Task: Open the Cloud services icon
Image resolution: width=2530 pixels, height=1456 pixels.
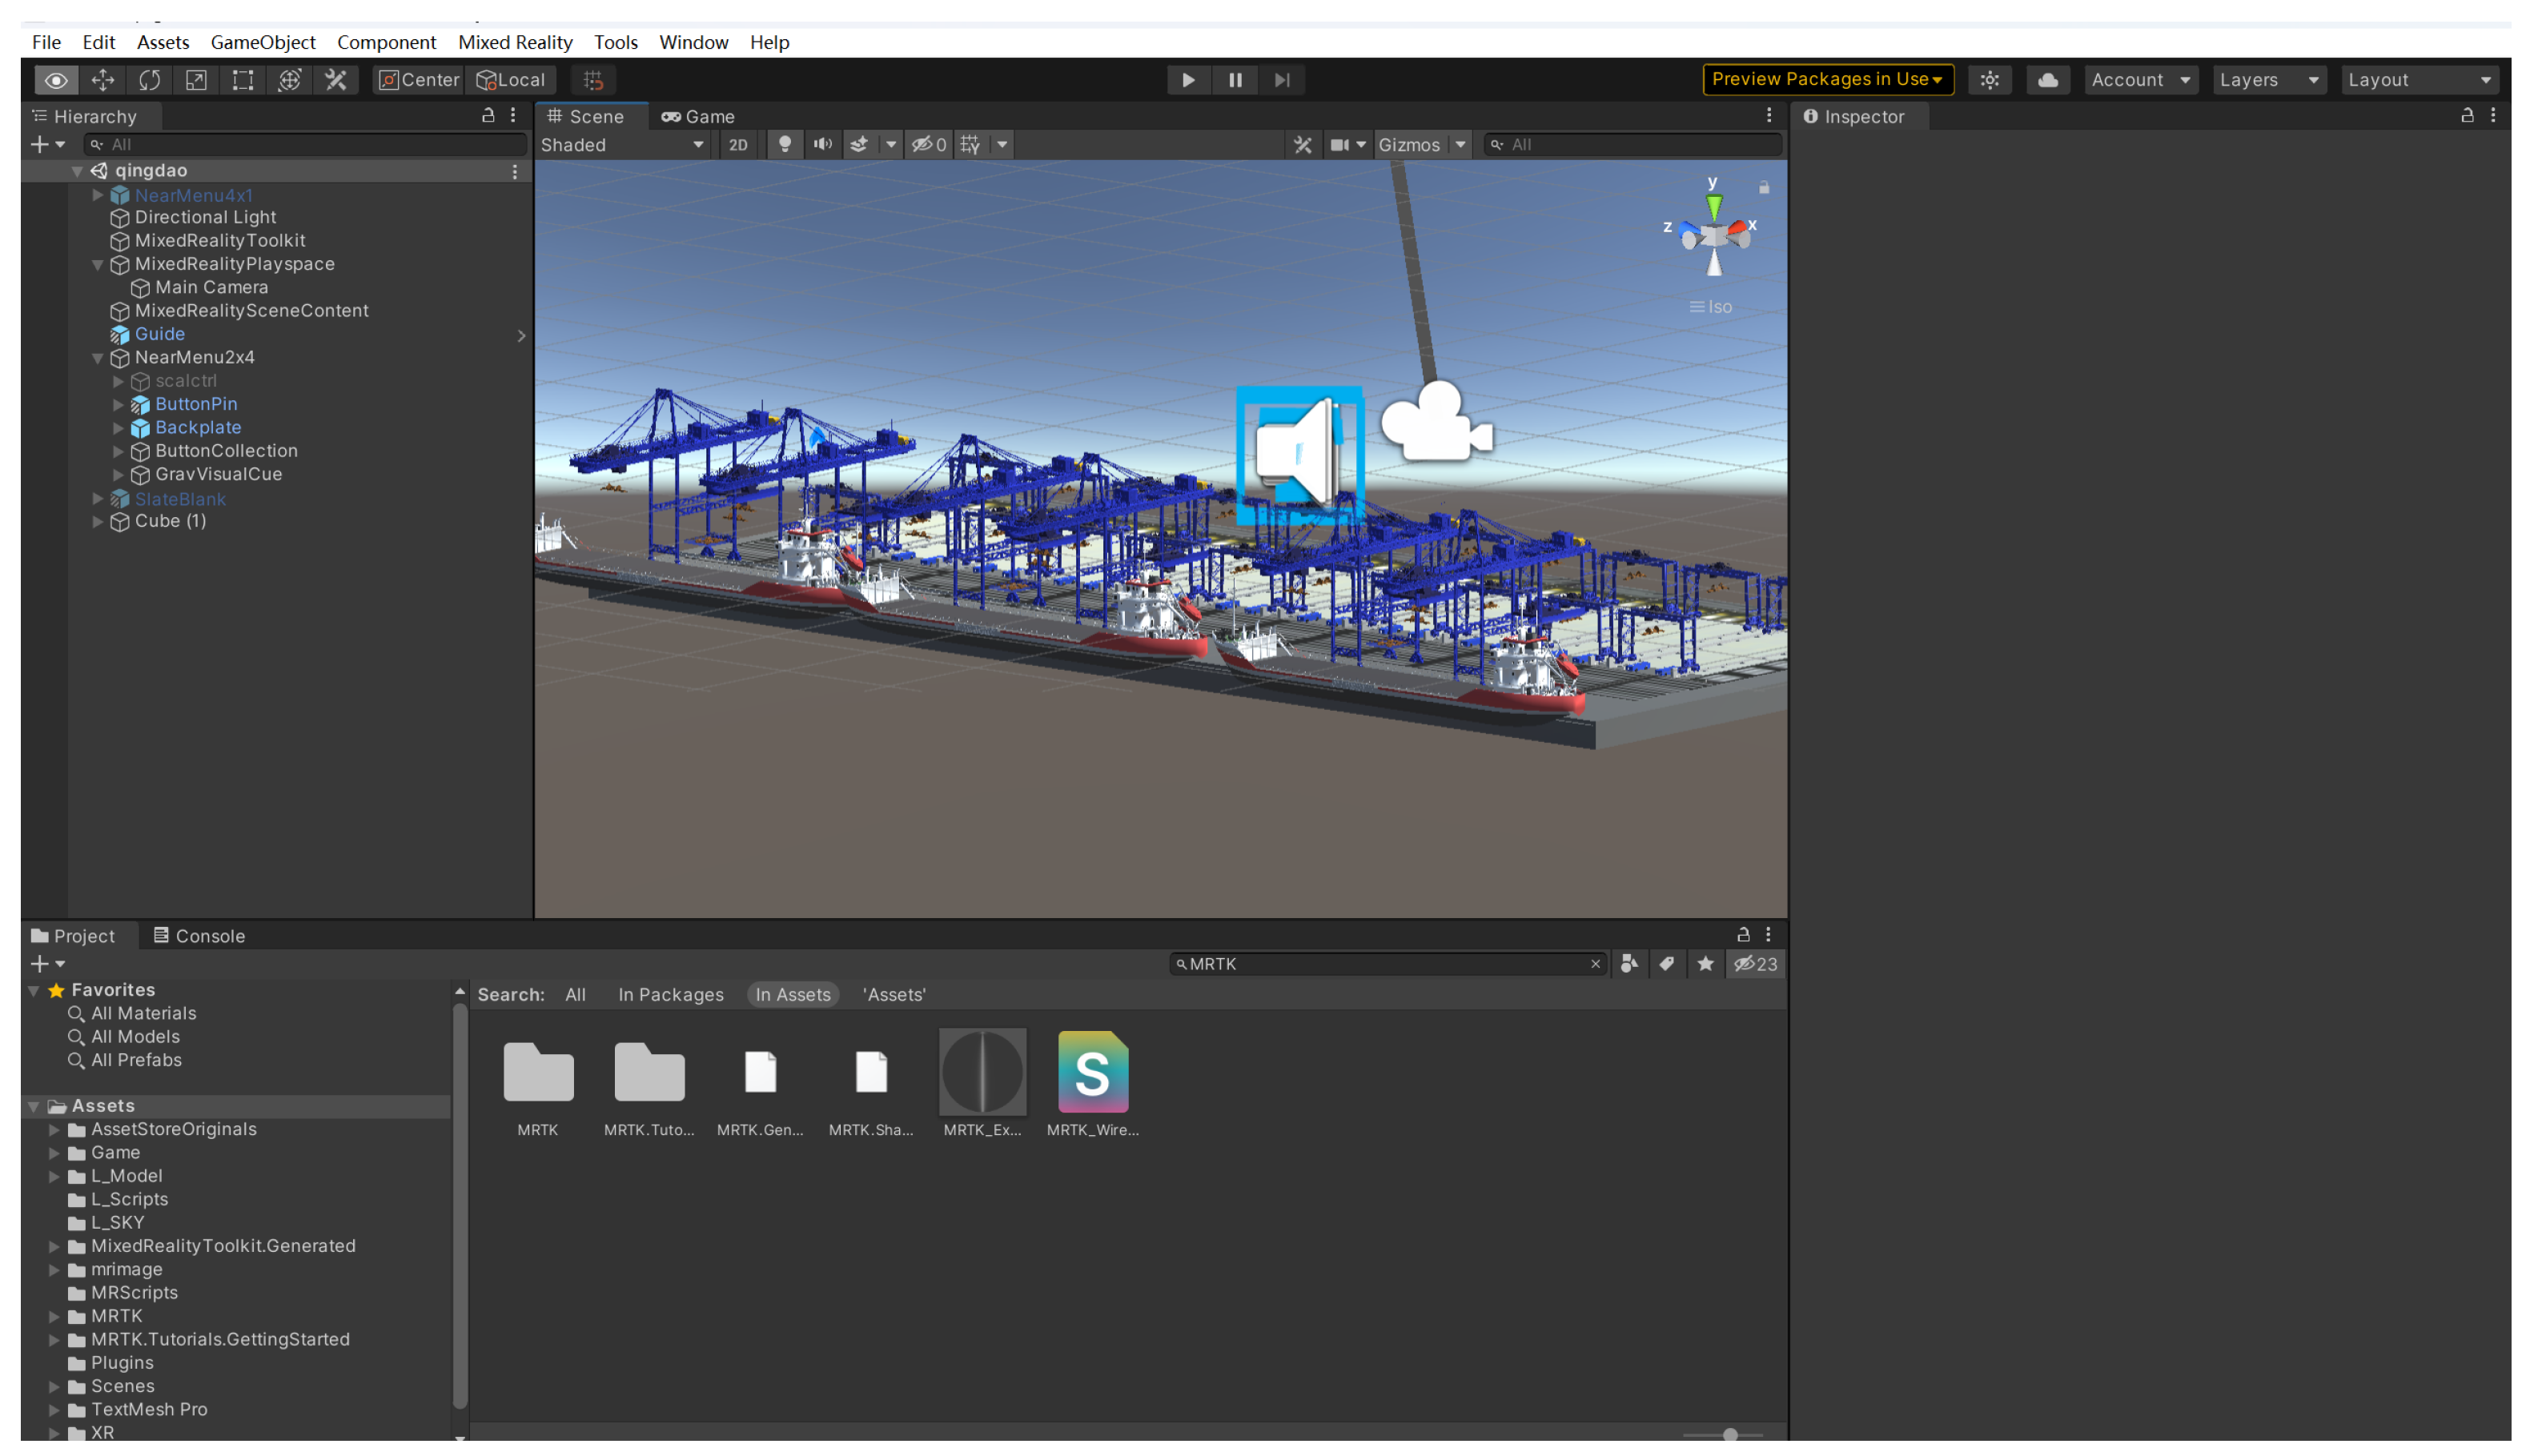Action: 2046,80
